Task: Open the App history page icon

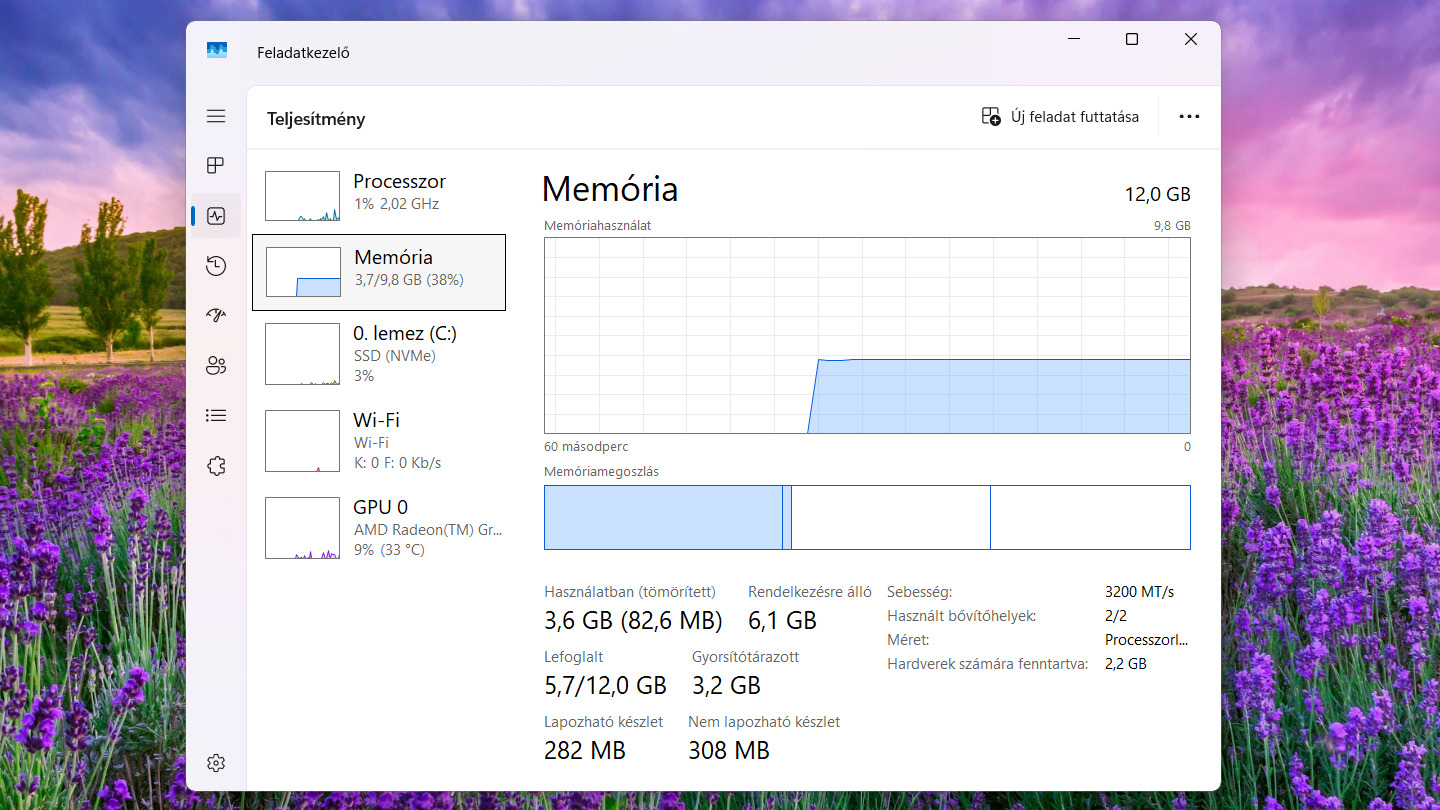Action: [x=216, y=266]
